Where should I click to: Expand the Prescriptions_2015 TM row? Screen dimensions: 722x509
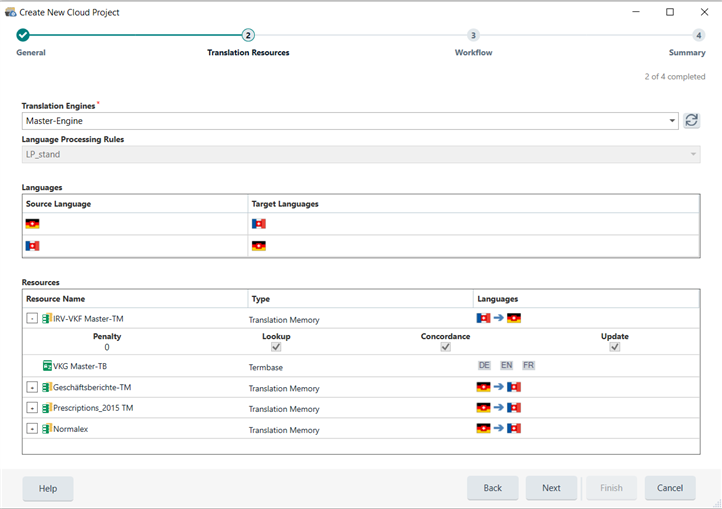32,408
